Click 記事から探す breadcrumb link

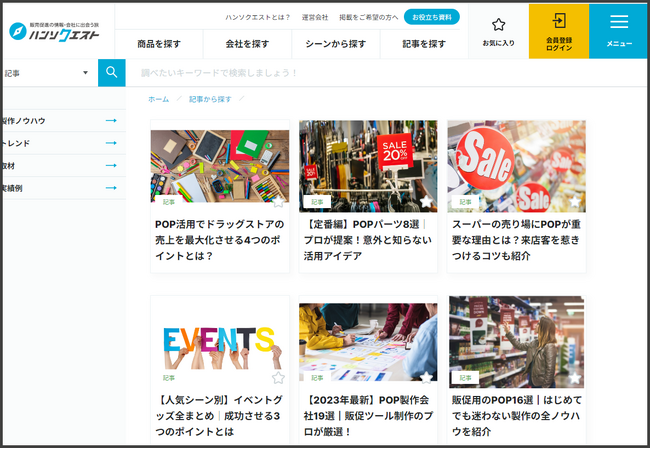tap(210, 99)
